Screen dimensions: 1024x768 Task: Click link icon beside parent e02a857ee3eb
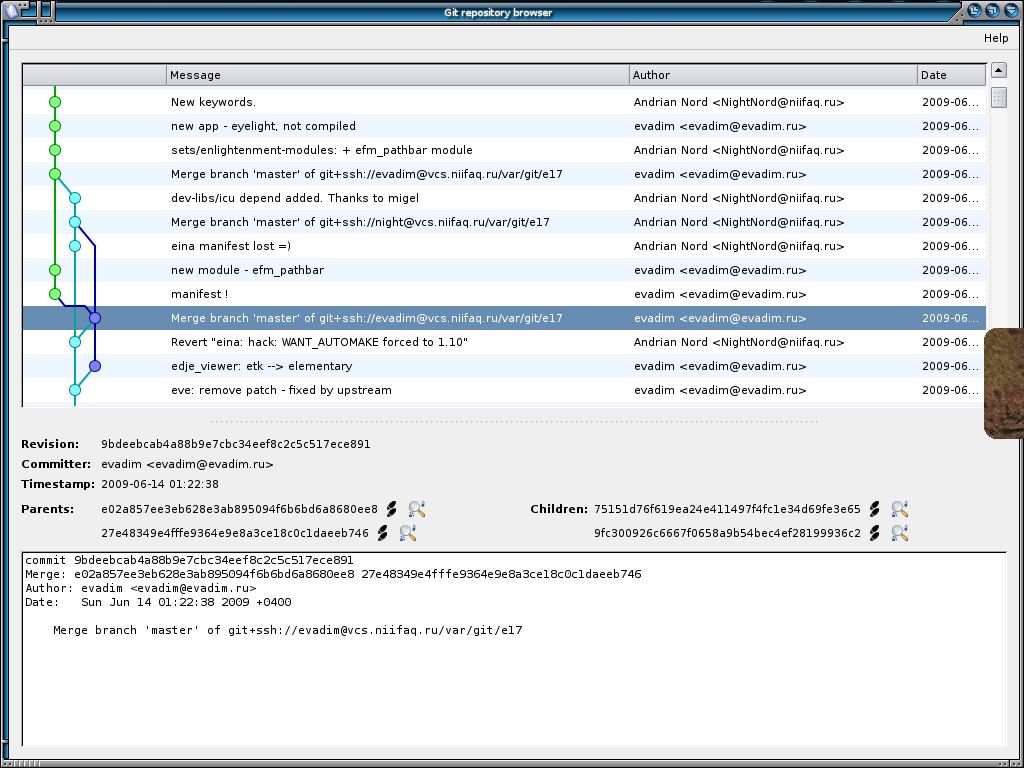pyautogui.click(x=393, y=509)
